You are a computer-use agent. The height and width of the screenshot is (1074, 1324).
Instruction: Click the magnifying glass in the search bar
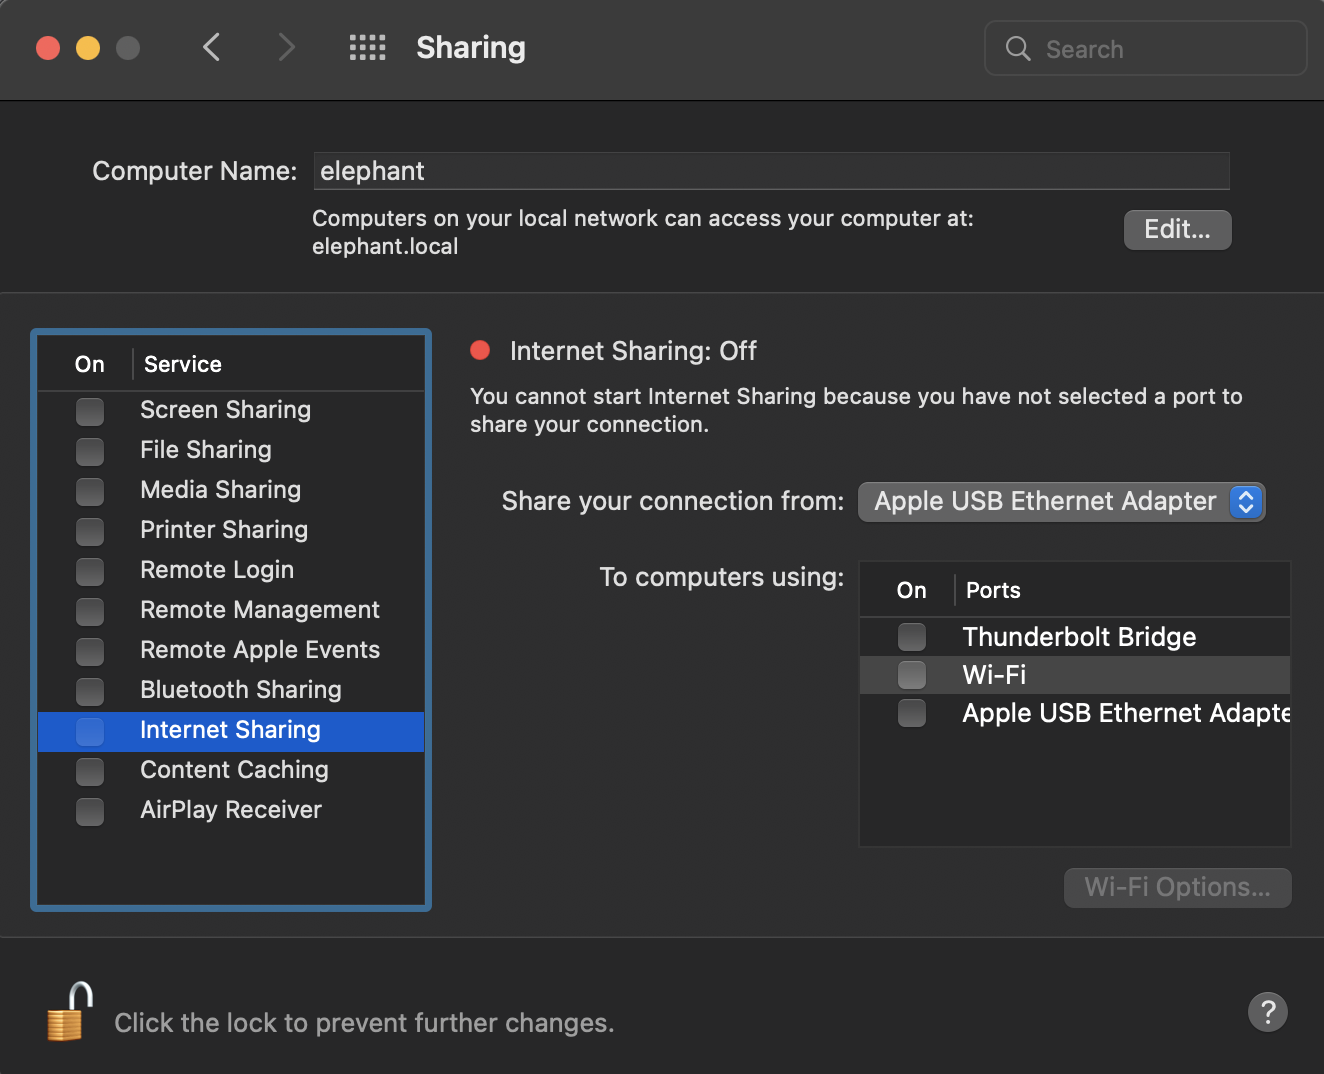[x=1018, y=48]
